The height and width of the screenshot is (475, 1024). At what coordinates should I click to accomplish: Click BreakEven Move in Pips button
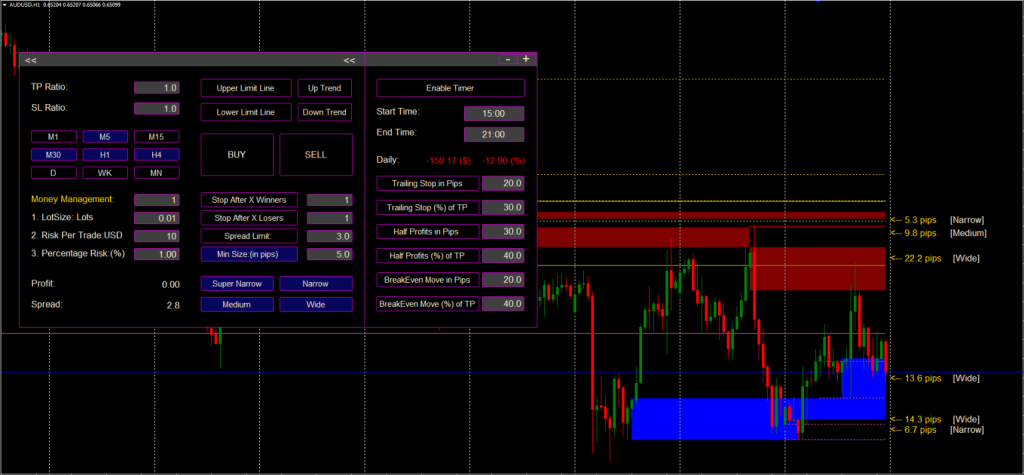[x=427, y=279]
